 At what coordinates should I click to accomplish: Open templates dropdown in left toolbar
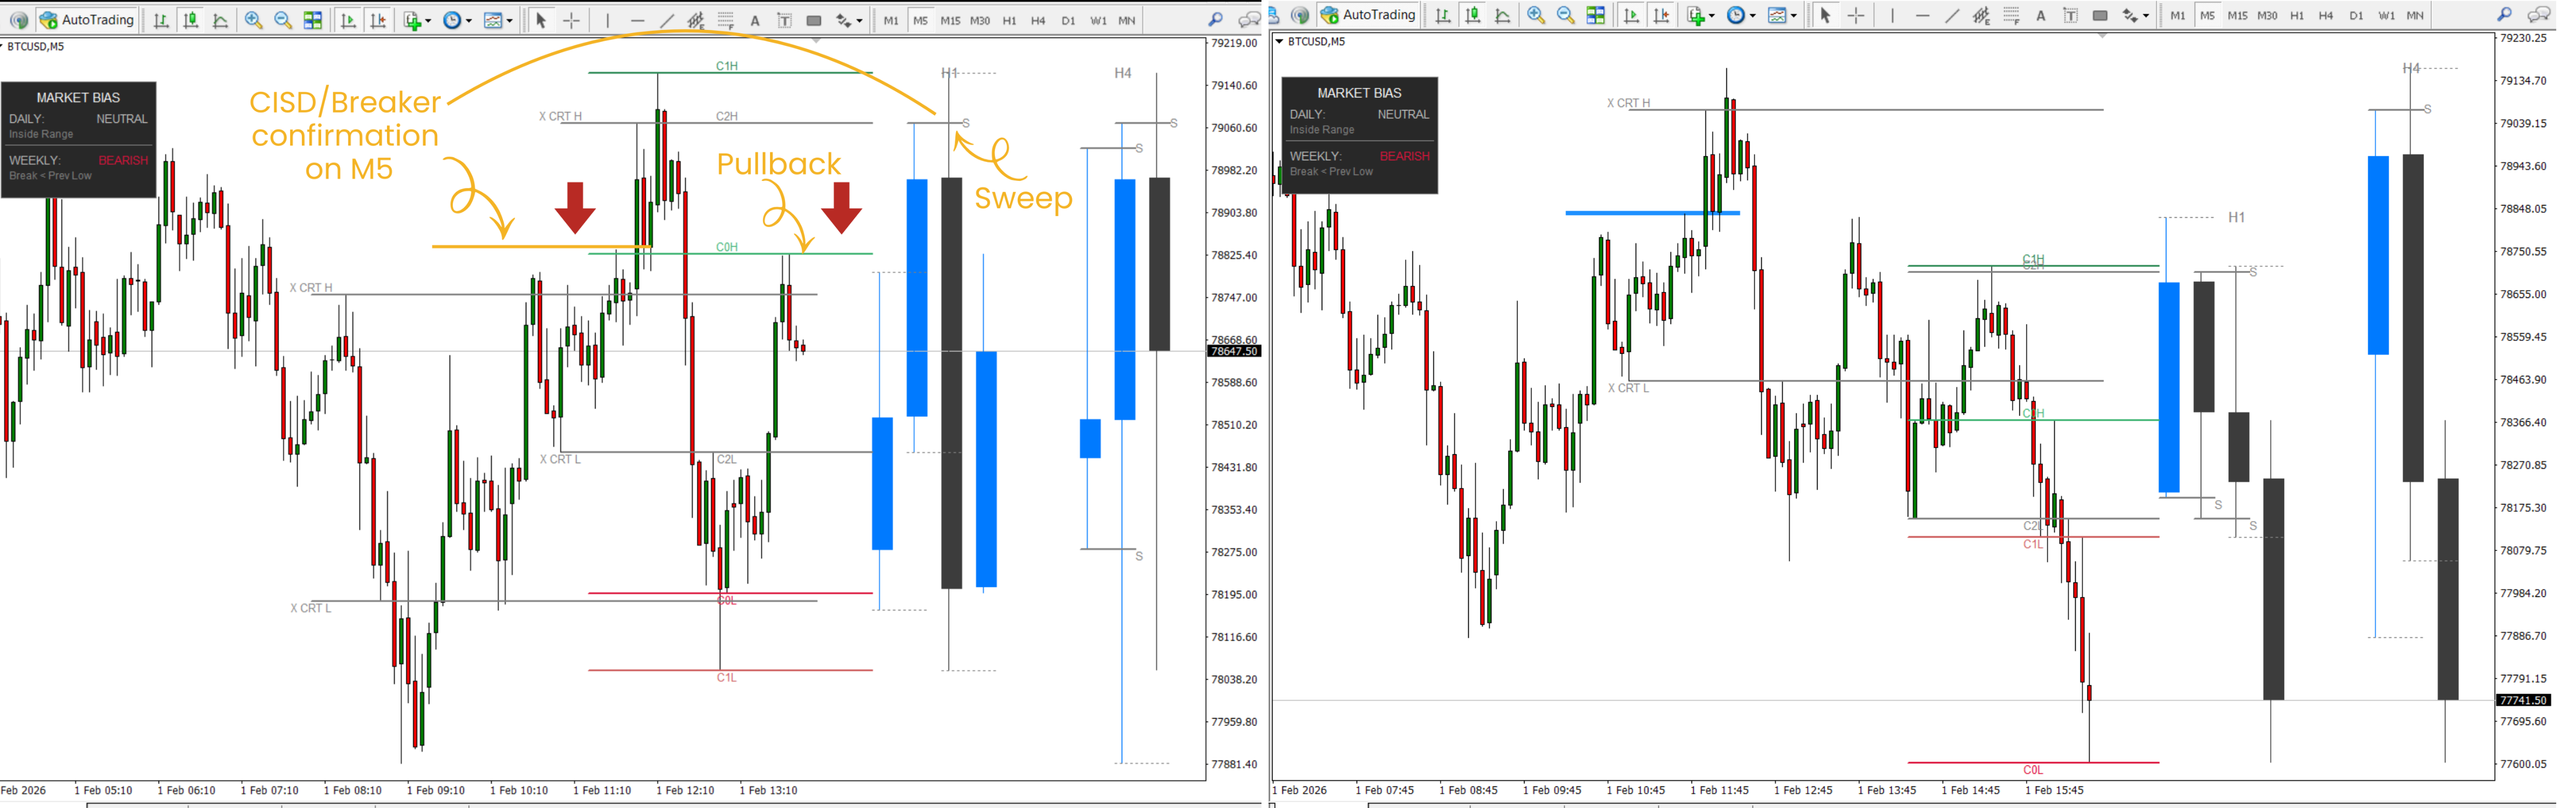(x=497, y=20)
